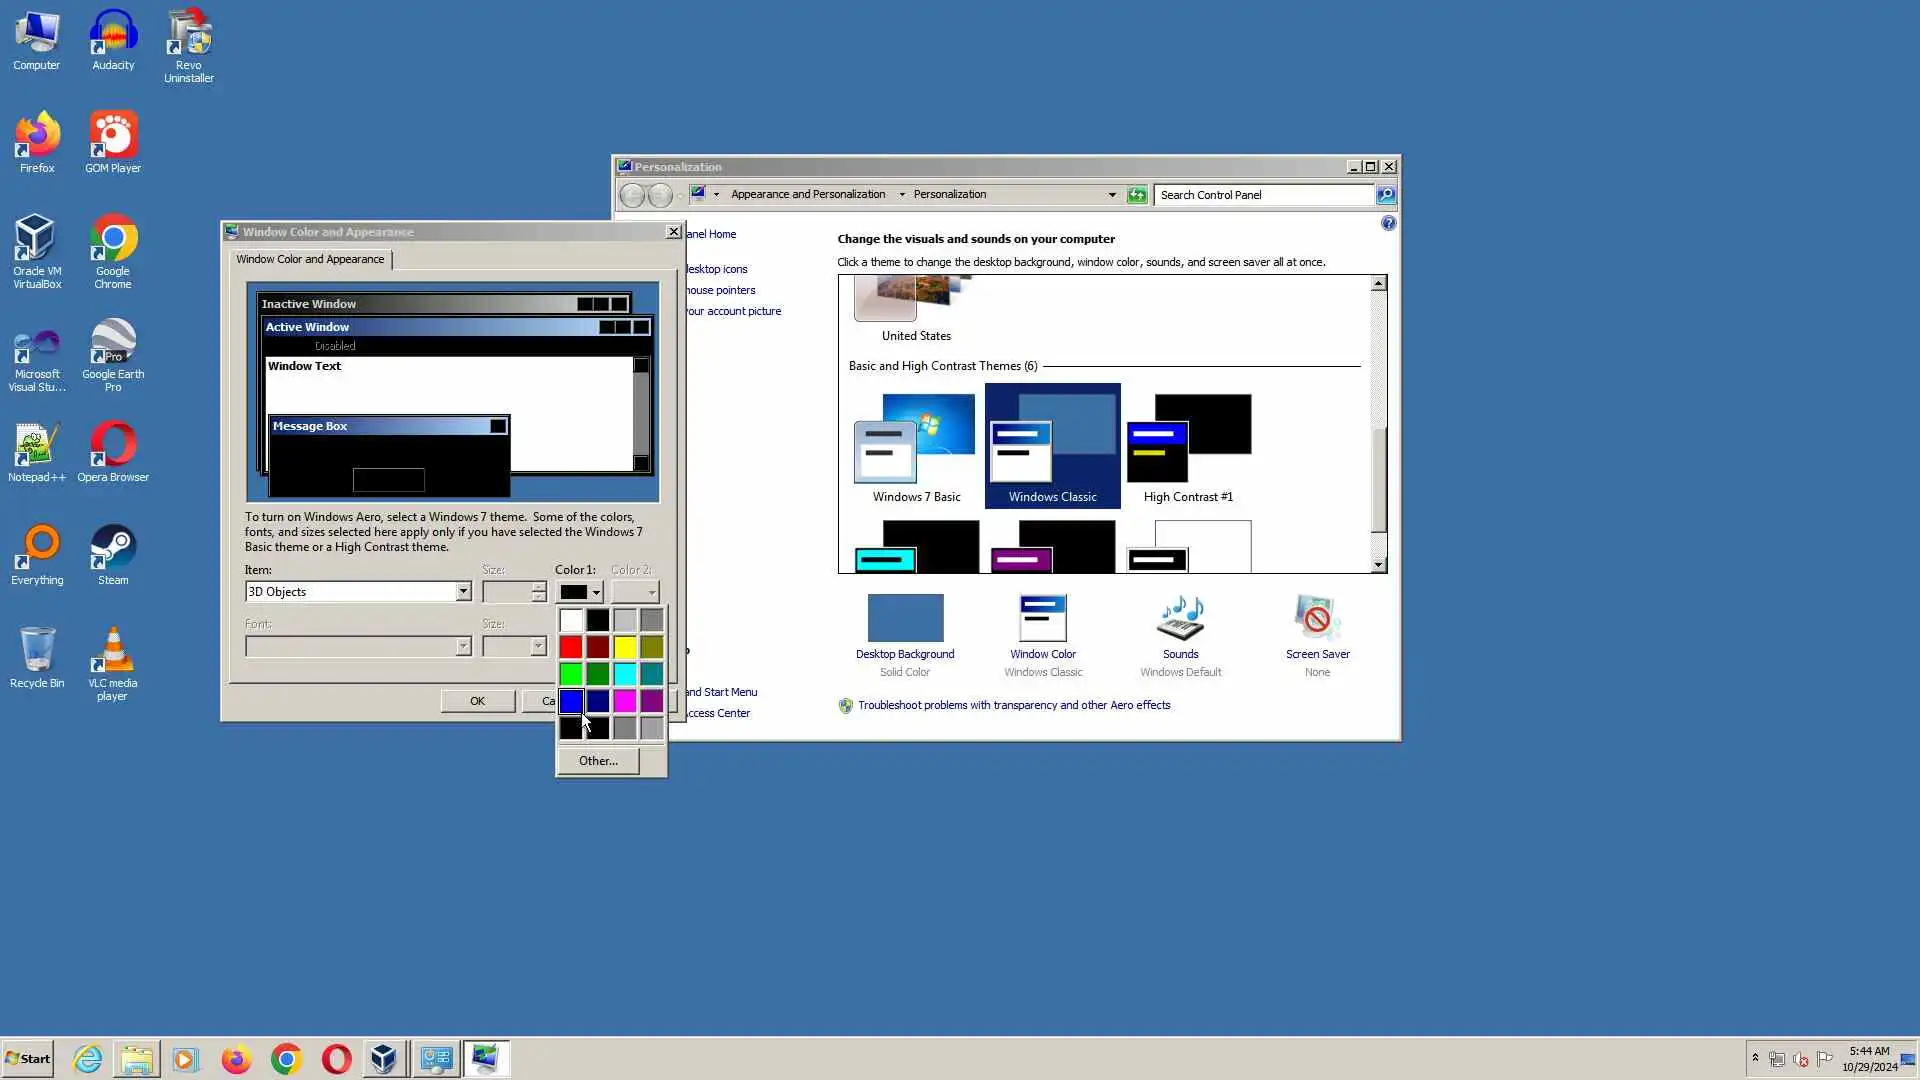
Task: Click the OK button in the dialog
Action: (x=477, y=701)
